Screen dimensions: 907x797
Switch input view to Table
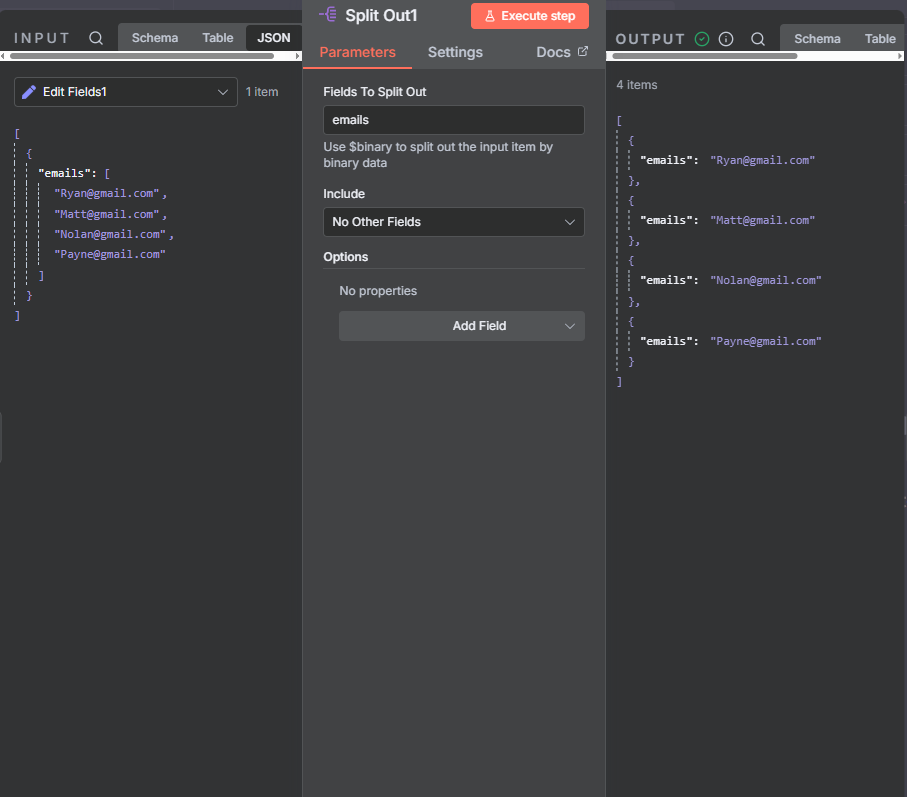coord(218,38)
